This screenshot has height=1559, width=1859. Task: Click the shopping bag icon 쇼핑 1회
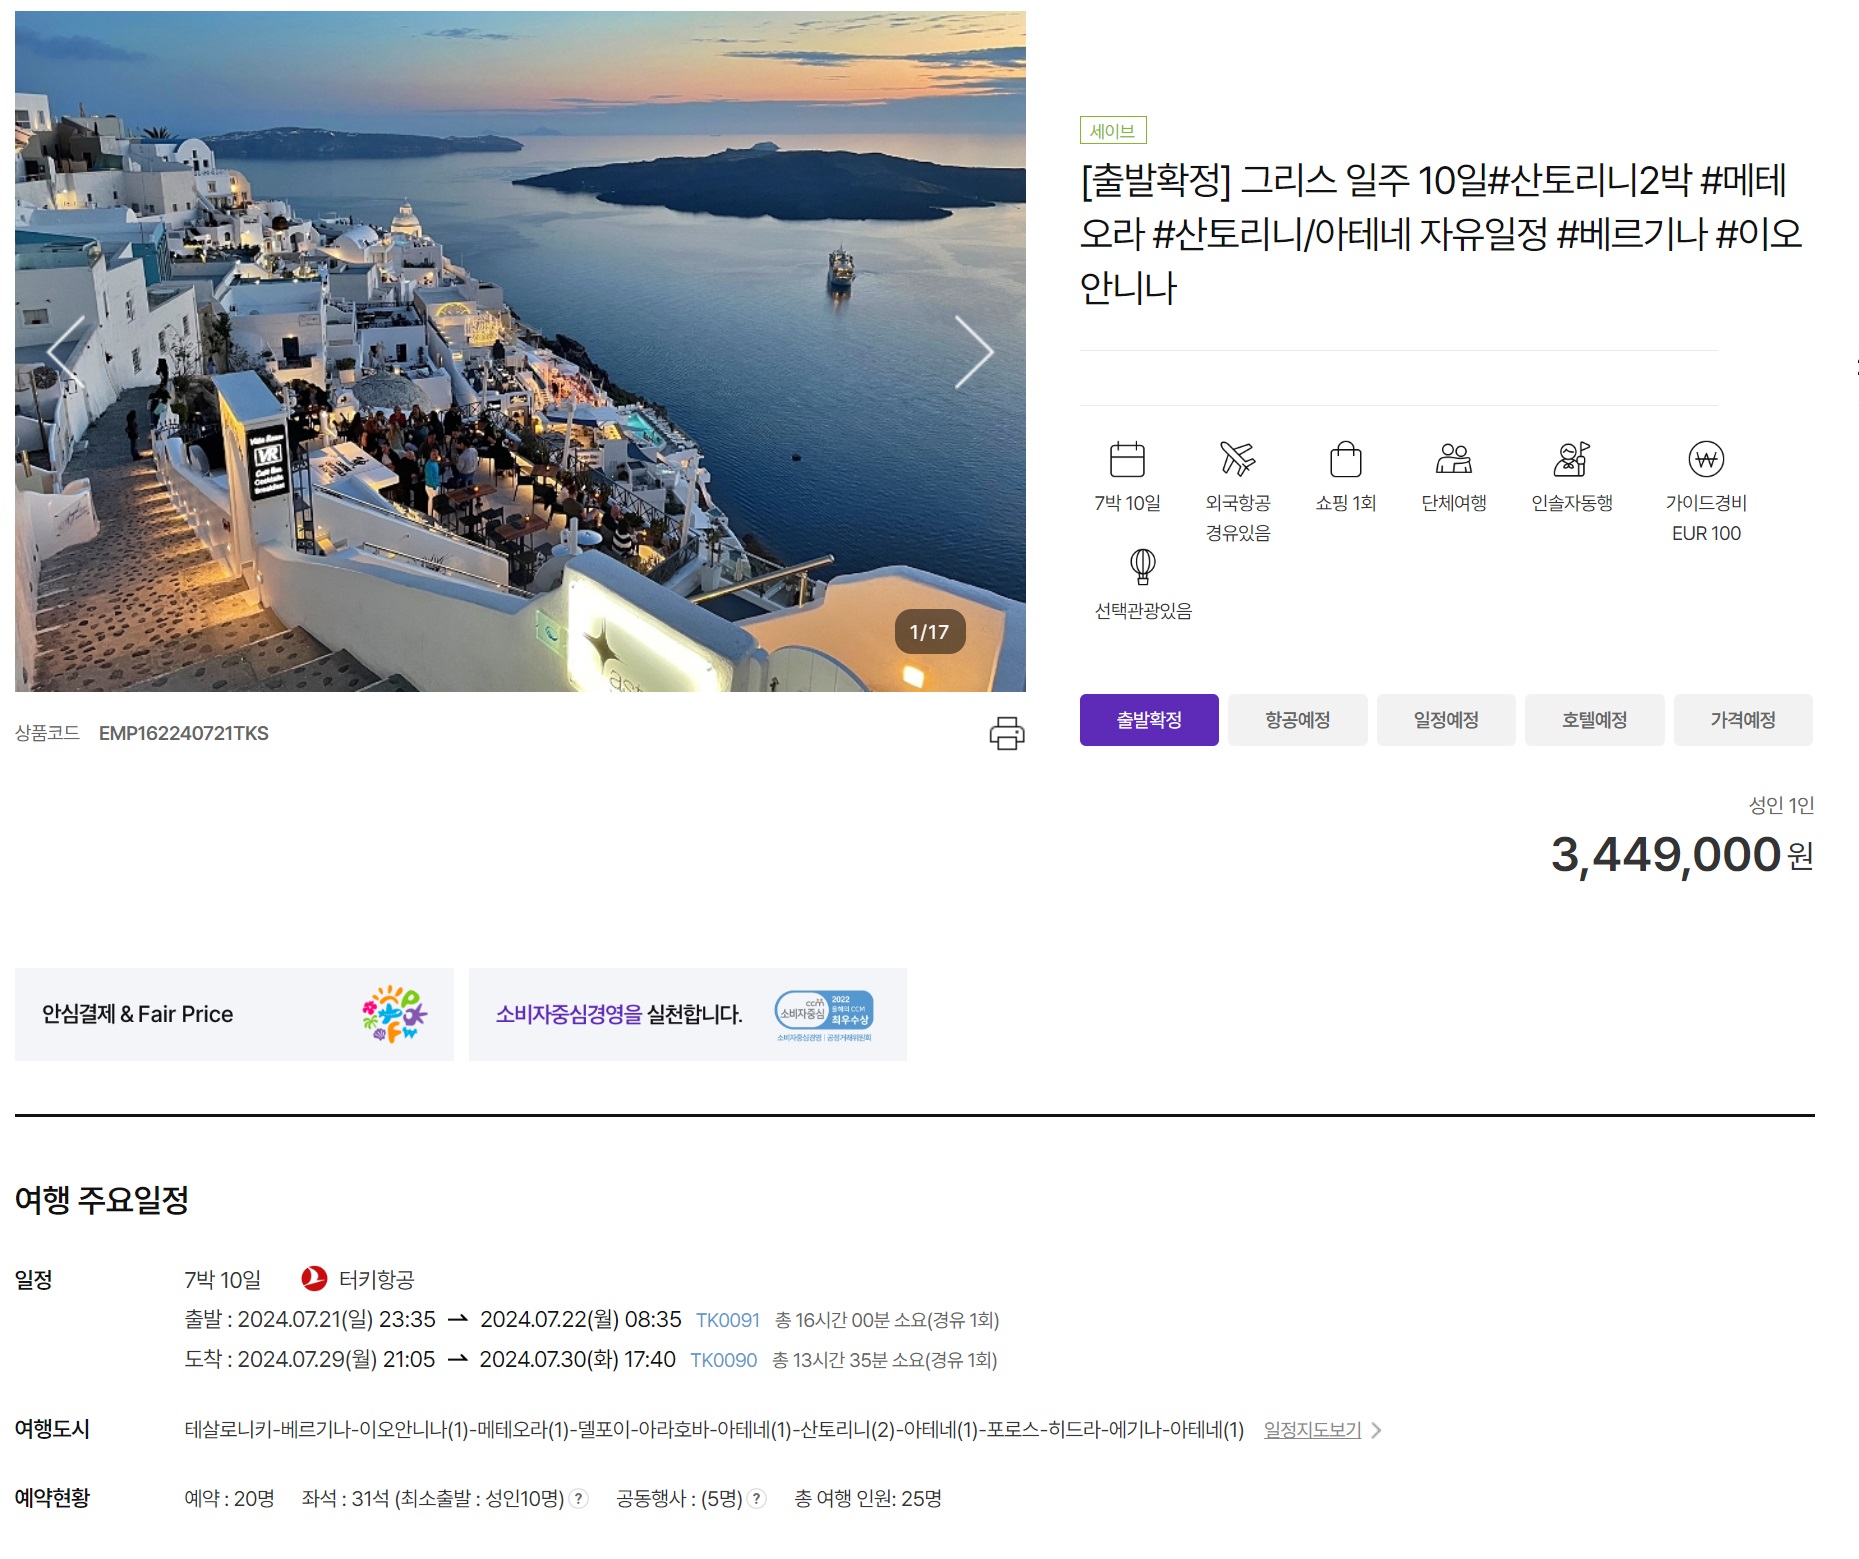(1345, 459)
